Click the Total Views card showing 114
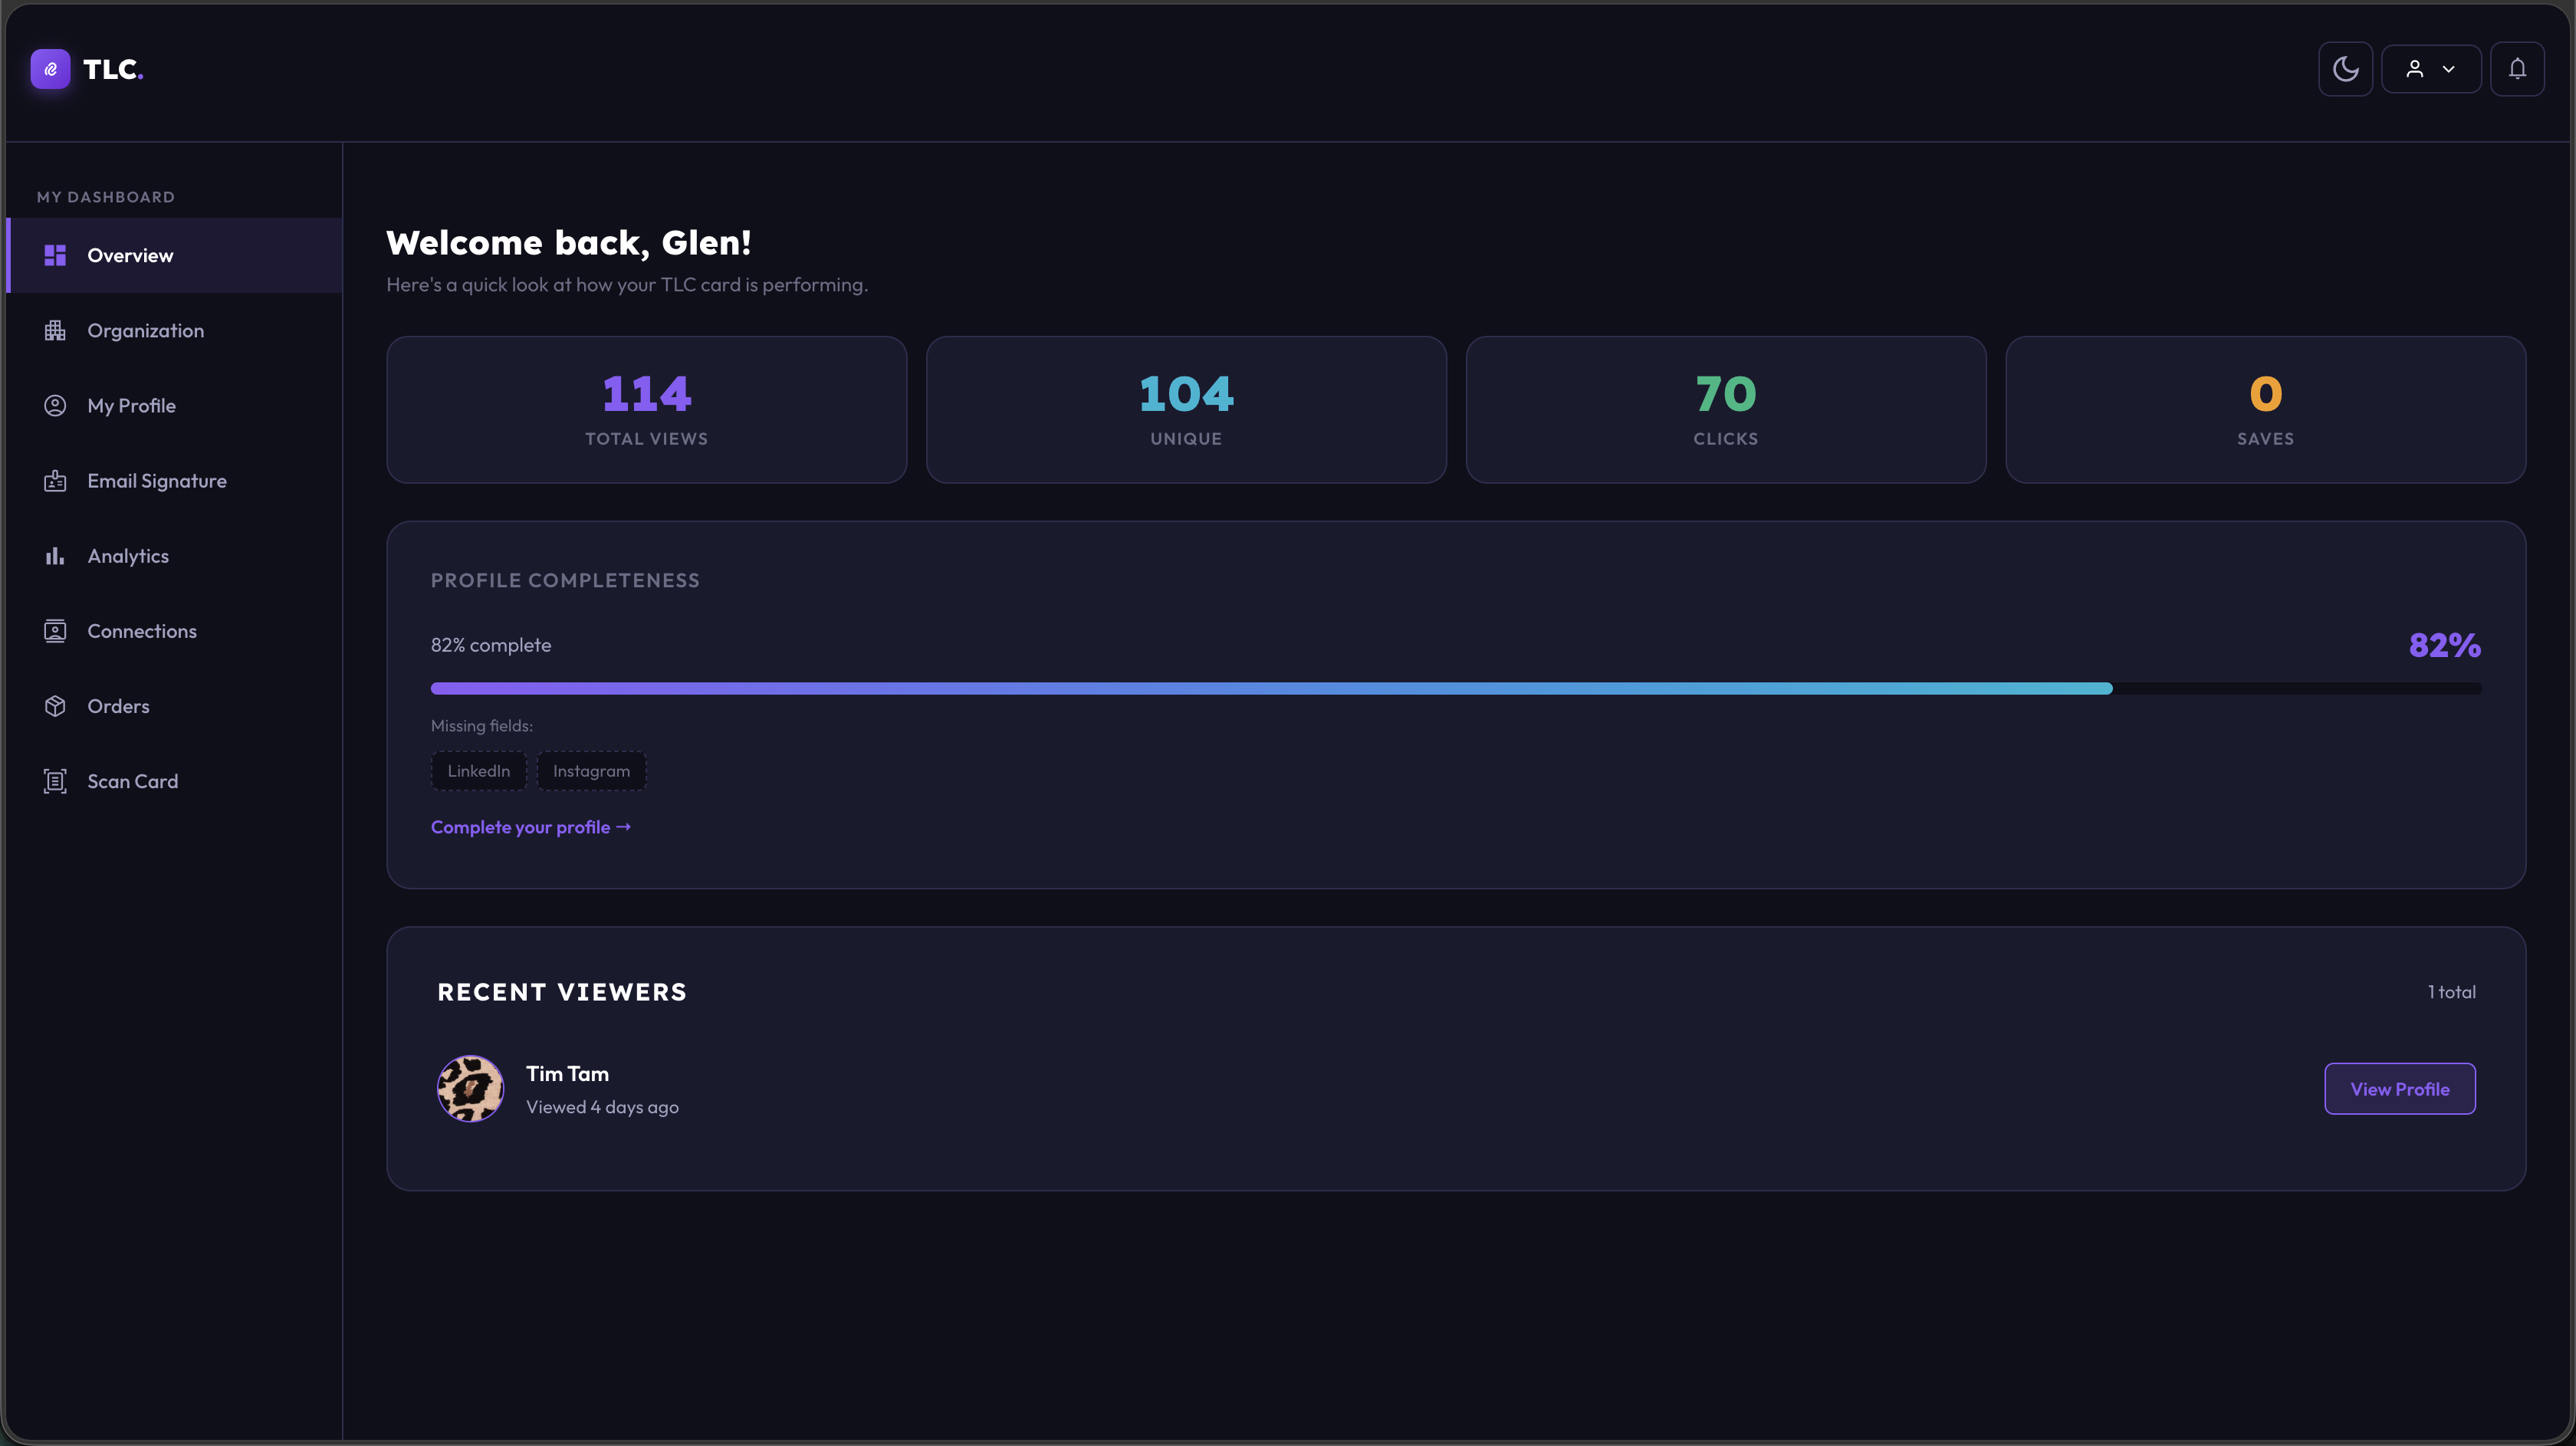 point(646,410)
